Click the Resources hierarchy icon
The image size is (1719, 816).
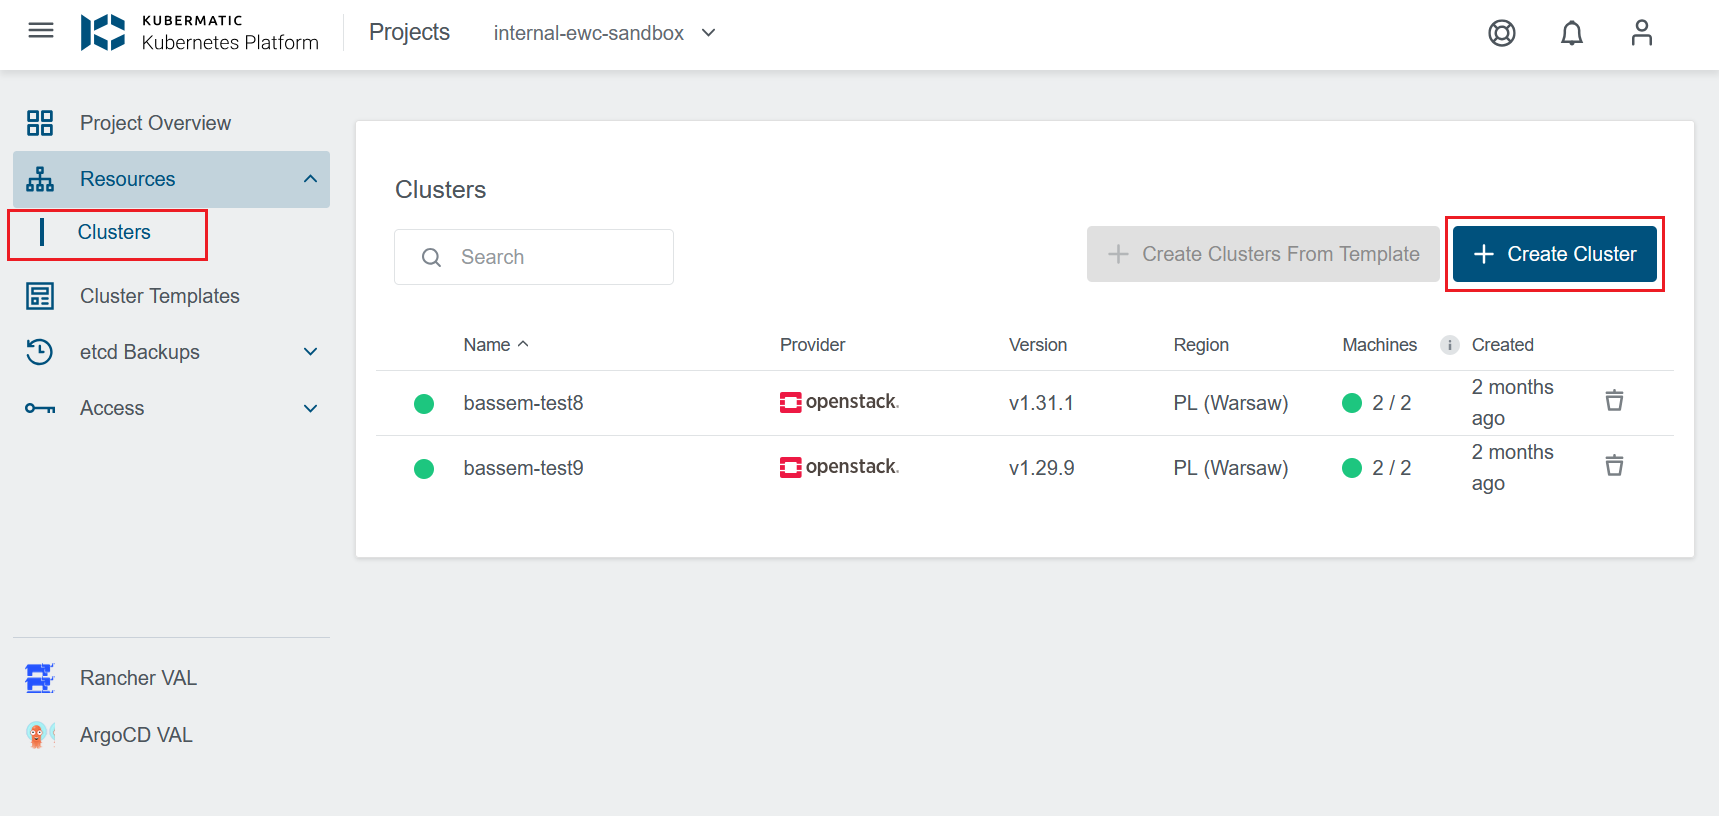tap(40, 179)
